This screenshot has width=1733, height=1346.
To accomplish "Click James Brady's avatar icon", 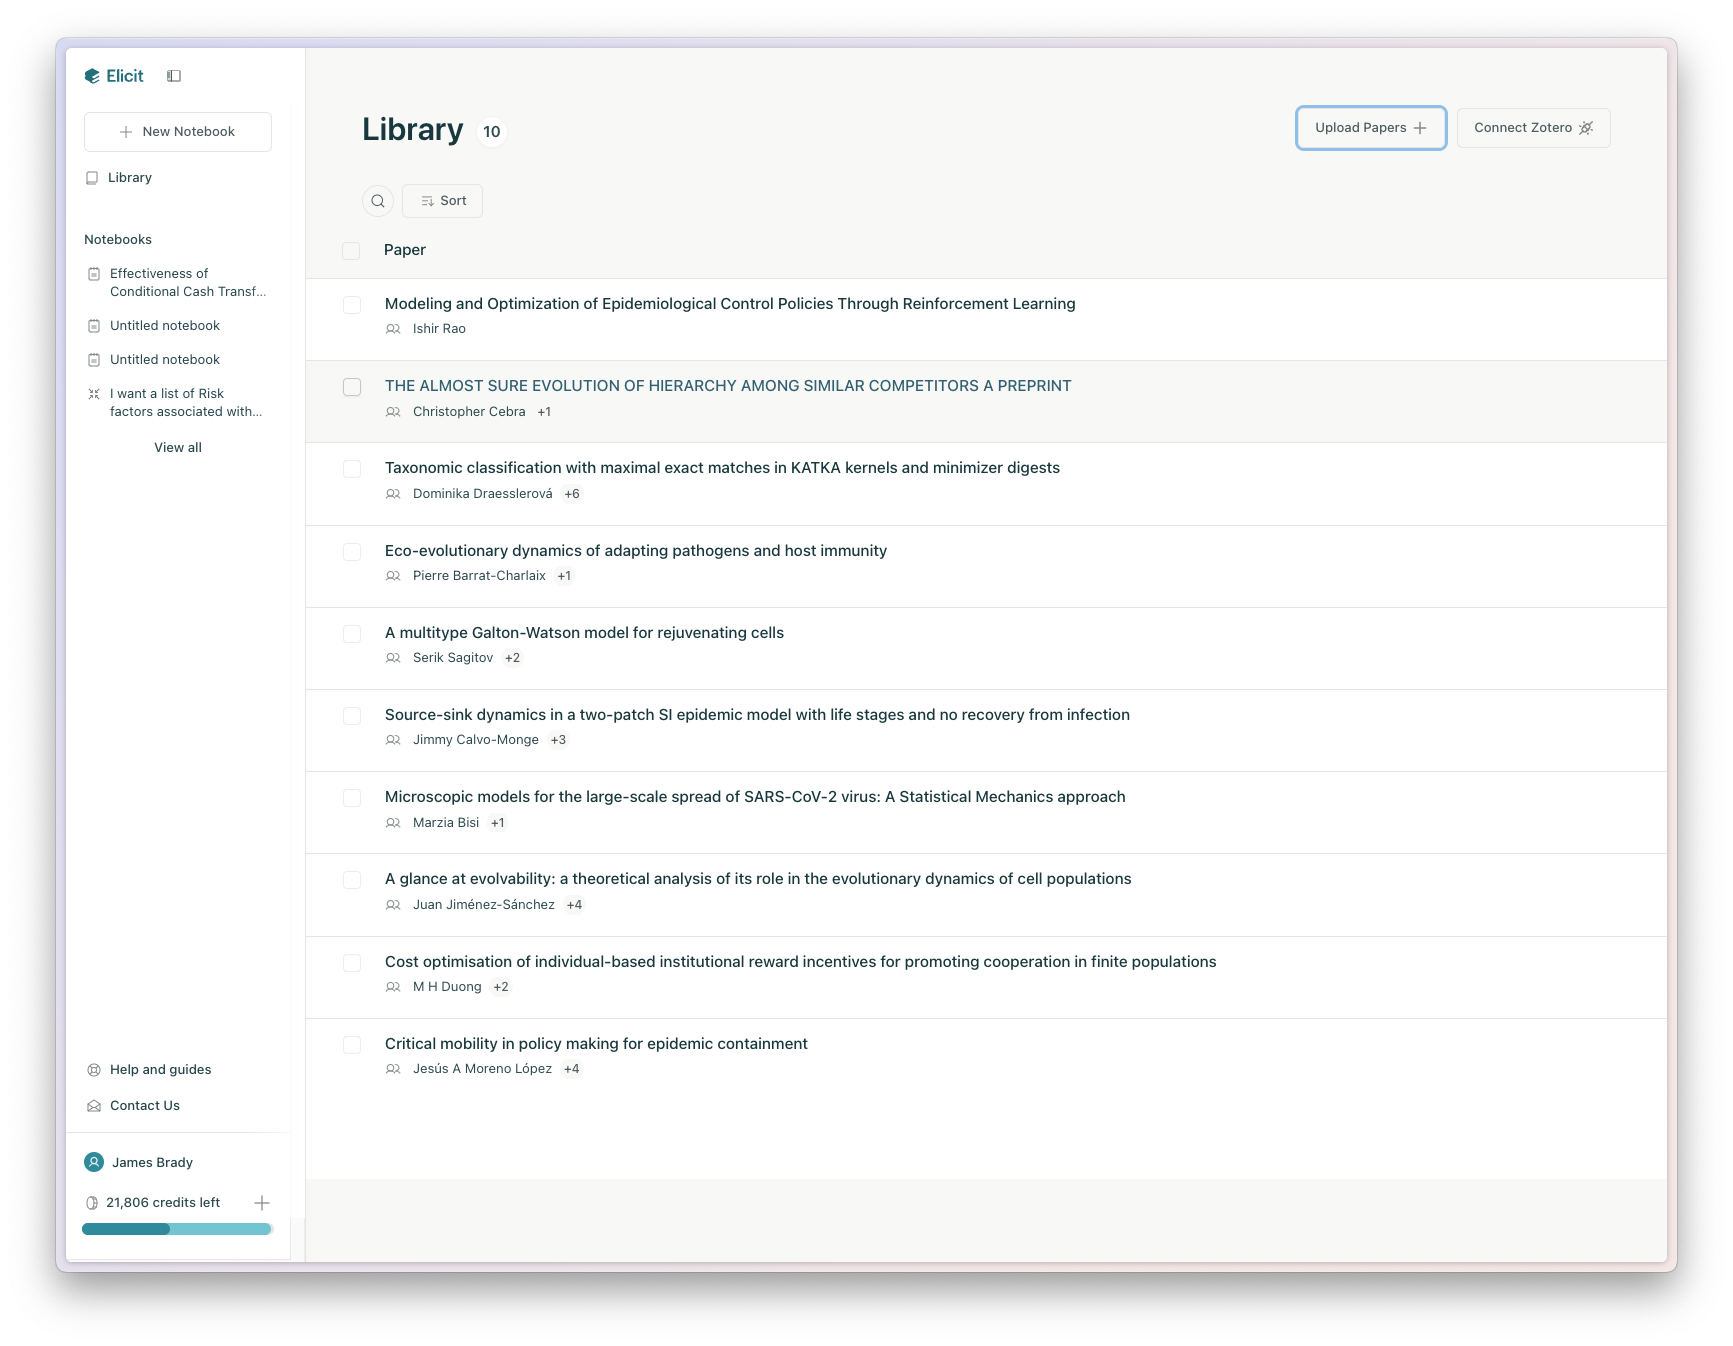I will 94,1162.
